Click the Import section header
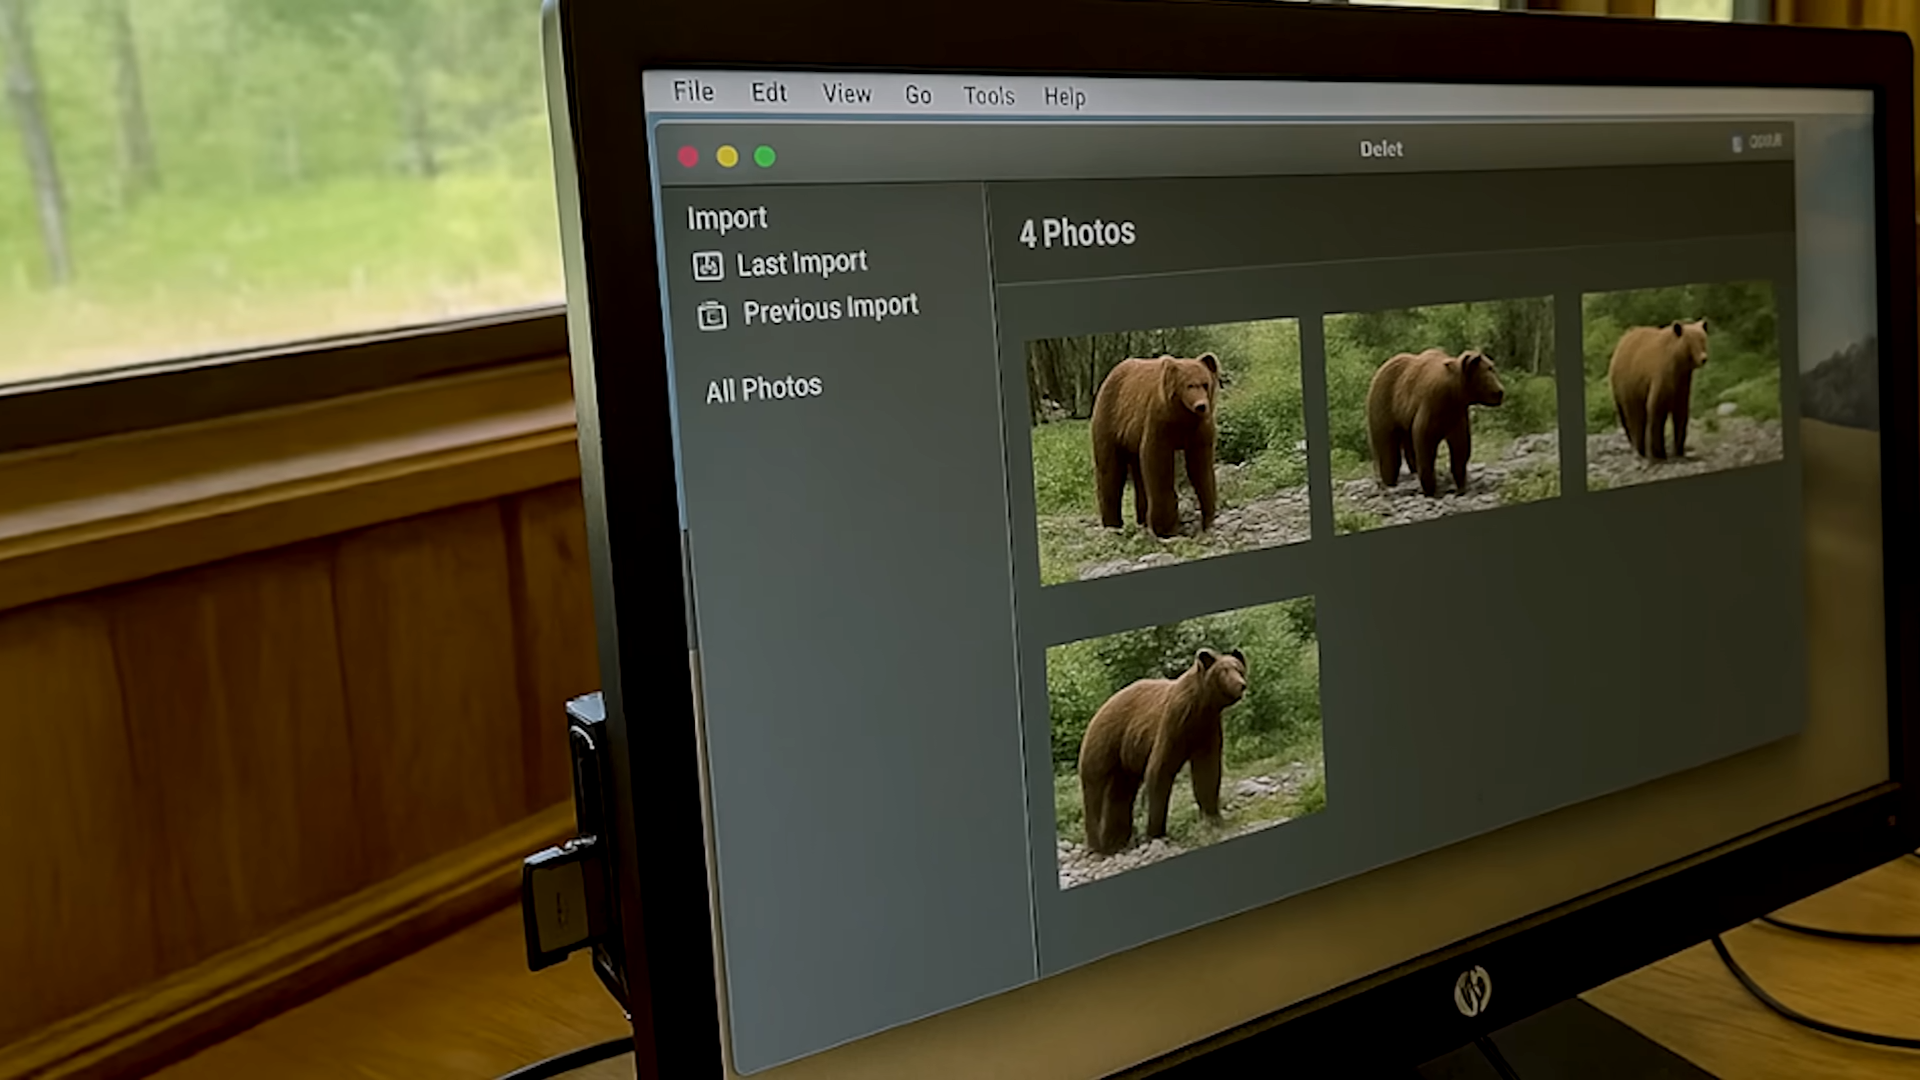The width and height of the screenshot is (1920, 1080). point(726,218)
